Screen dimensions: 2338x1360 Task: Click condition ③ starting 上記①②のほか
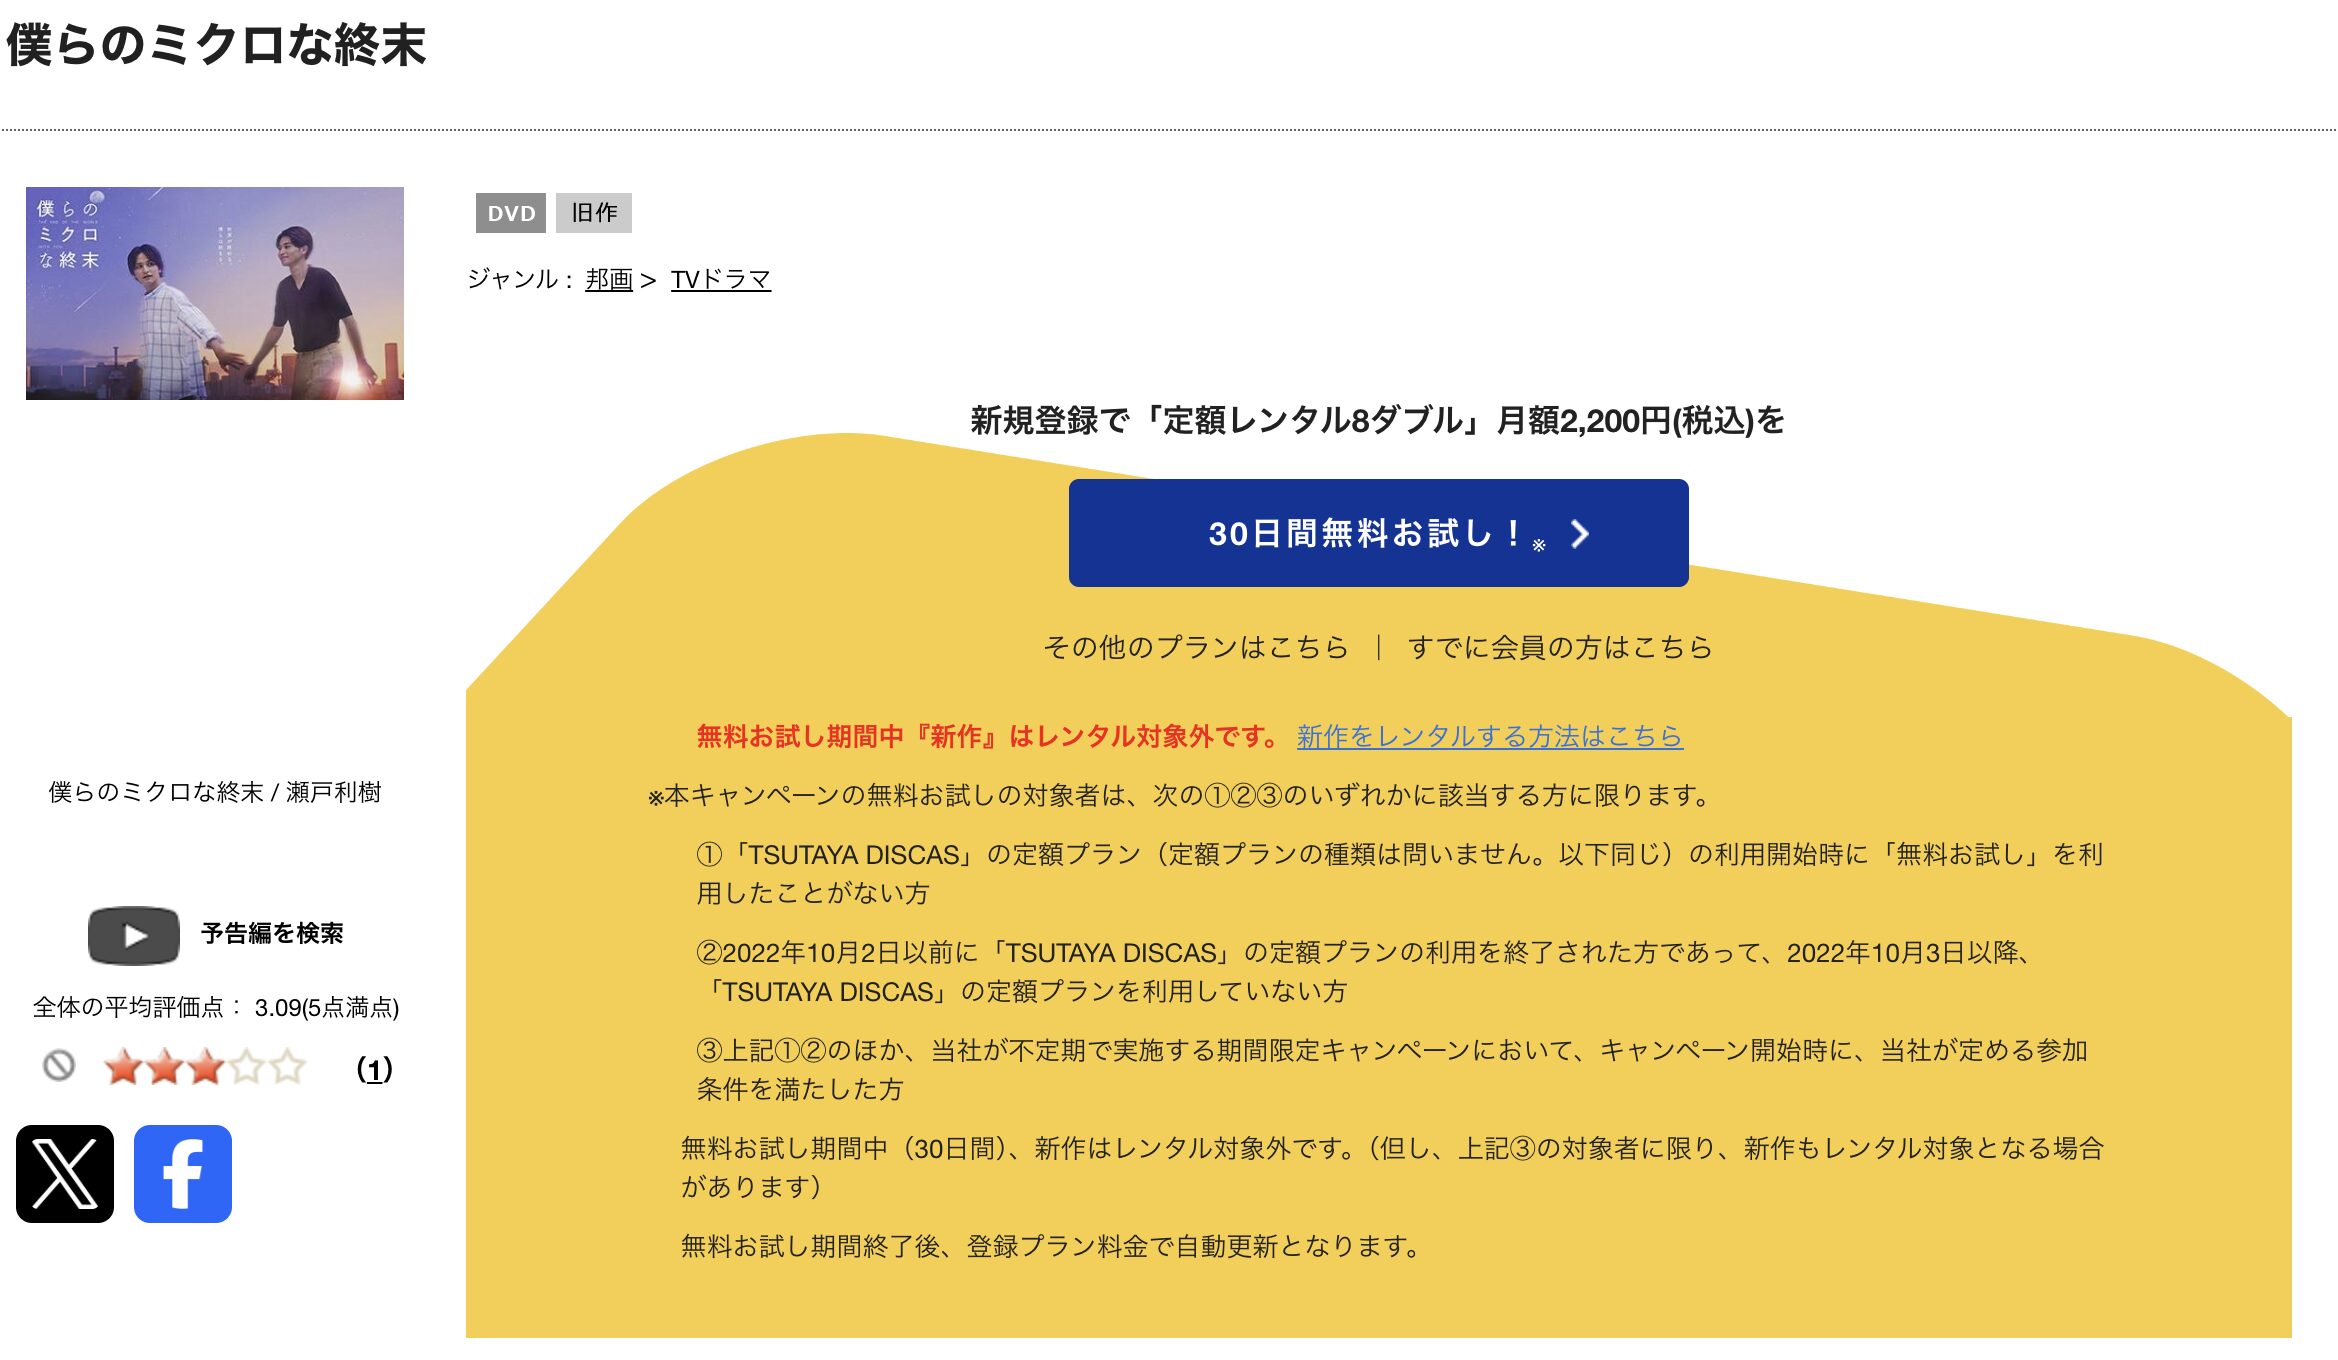pos(1392,1069)
